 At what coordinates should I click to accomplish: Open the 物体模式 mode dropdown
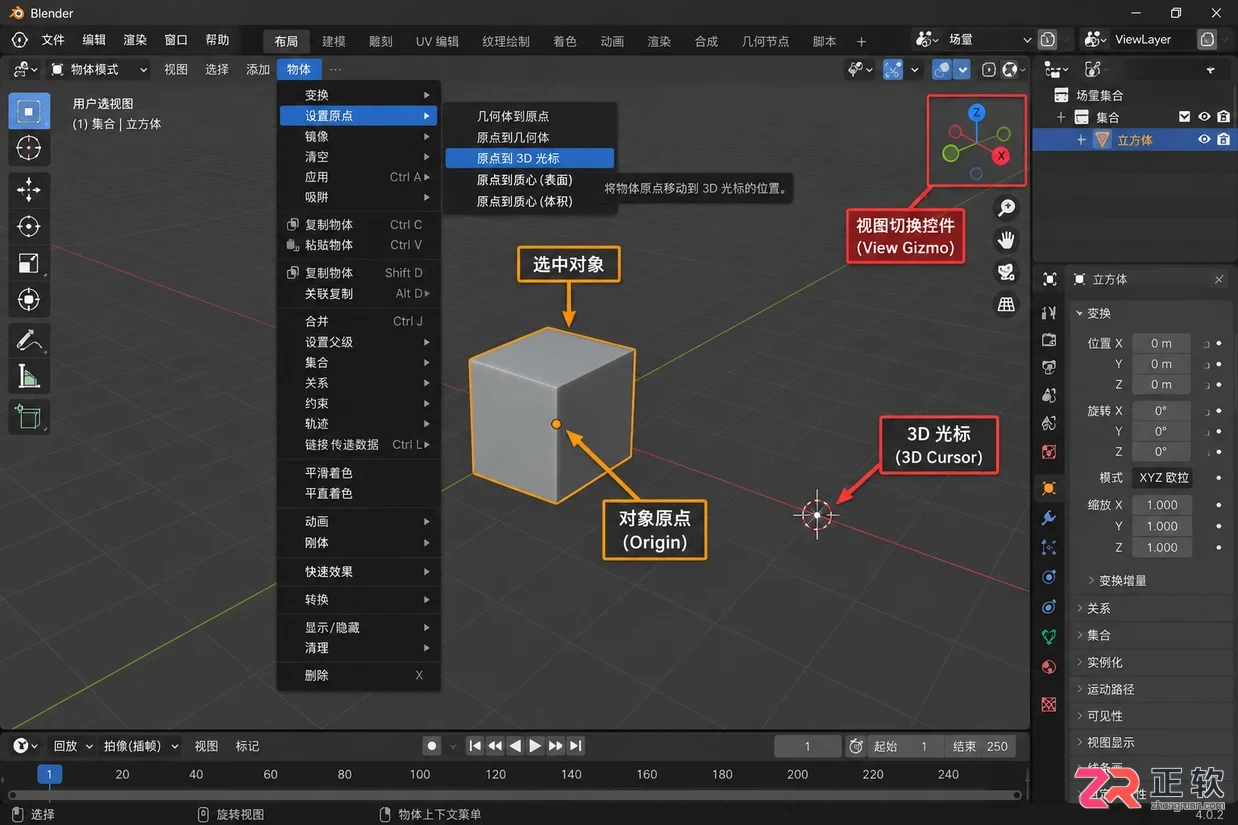coord(99,69)
